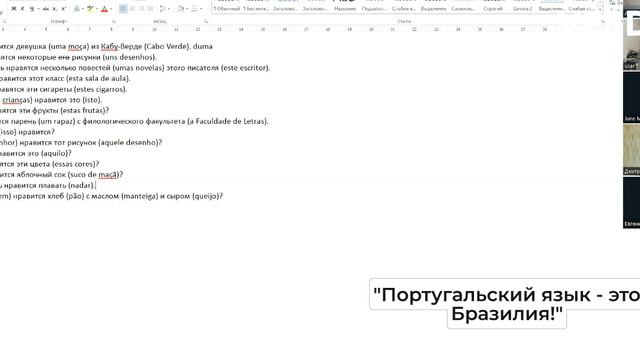Click the text "(esta sala de aula)"
This screenshot has width=640, height=360.
(98, 78)
